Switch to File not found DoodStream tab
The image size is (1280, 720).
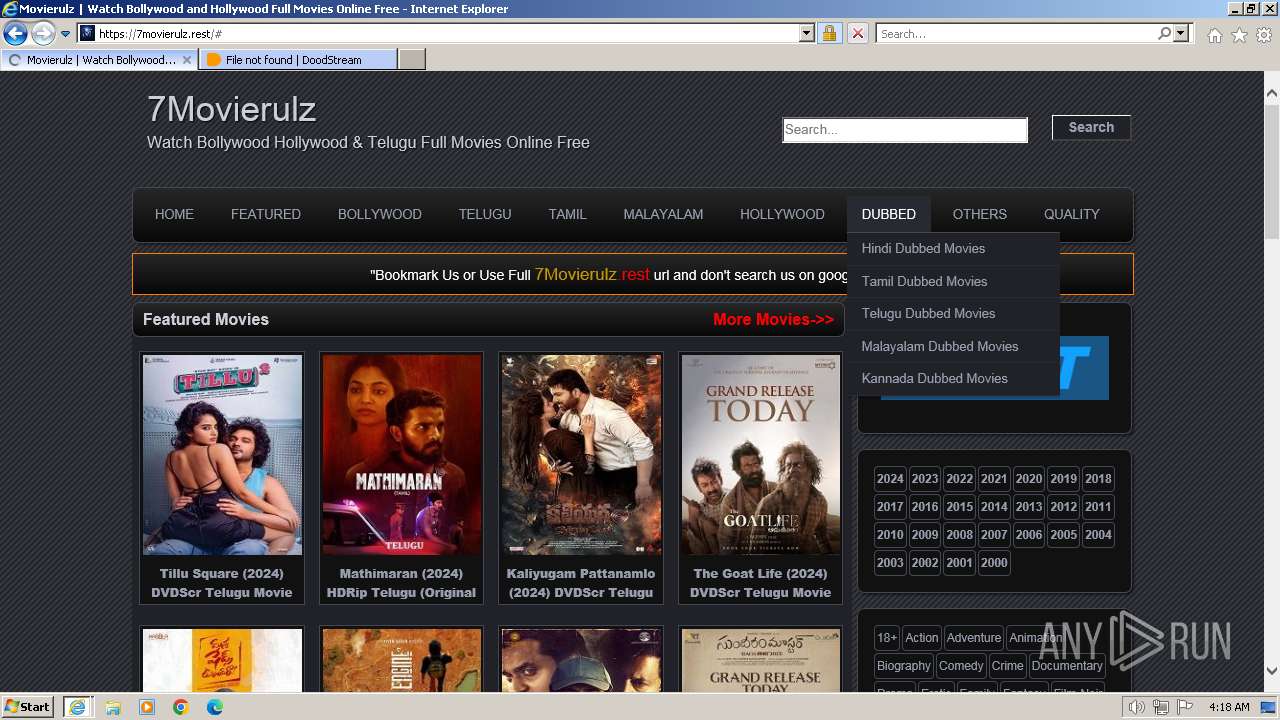tap(297, 60)
